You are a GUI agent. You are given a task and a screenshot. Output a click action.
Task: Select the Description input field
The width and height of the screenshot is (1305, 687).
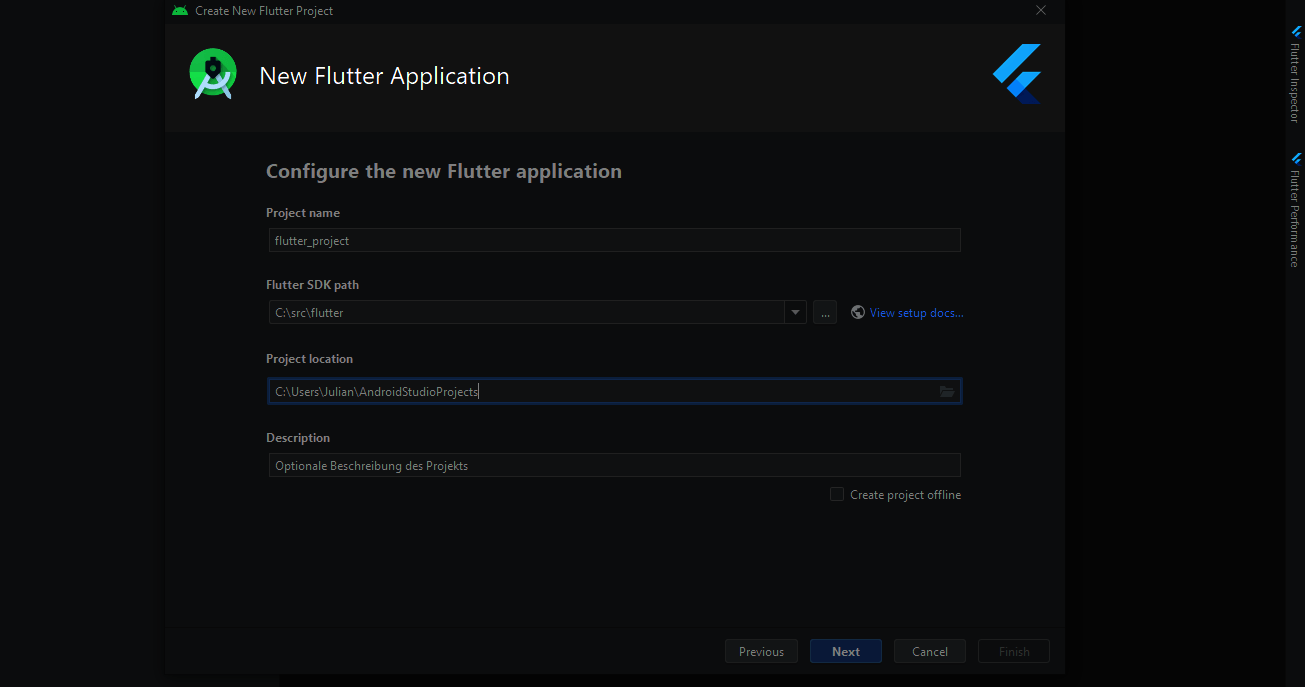point(615,465)
